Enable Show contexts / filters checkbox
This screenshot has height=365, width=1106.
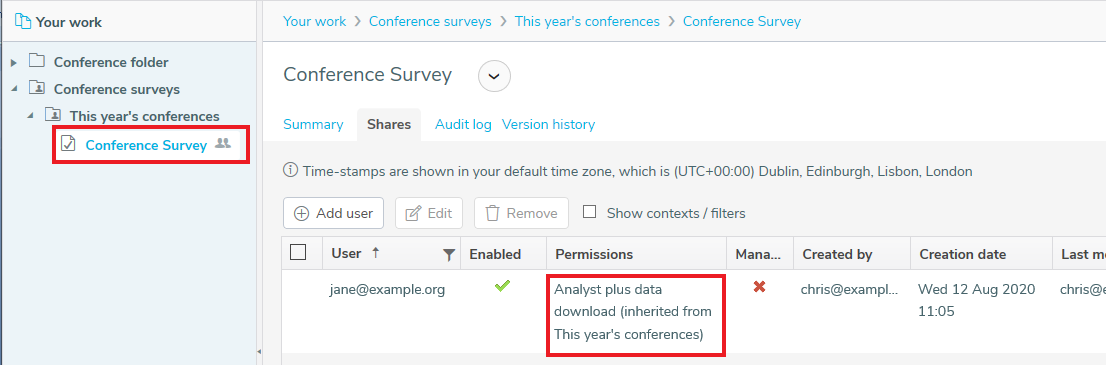pos(590,212)
